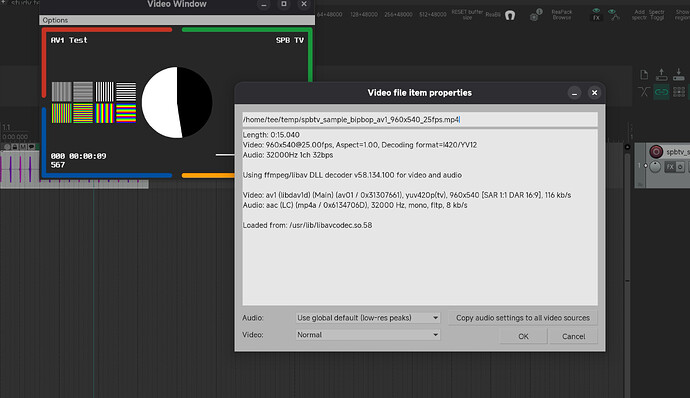
Task: Click the ReaBlink horseshoe magnet icon
Action: [510, 15]
